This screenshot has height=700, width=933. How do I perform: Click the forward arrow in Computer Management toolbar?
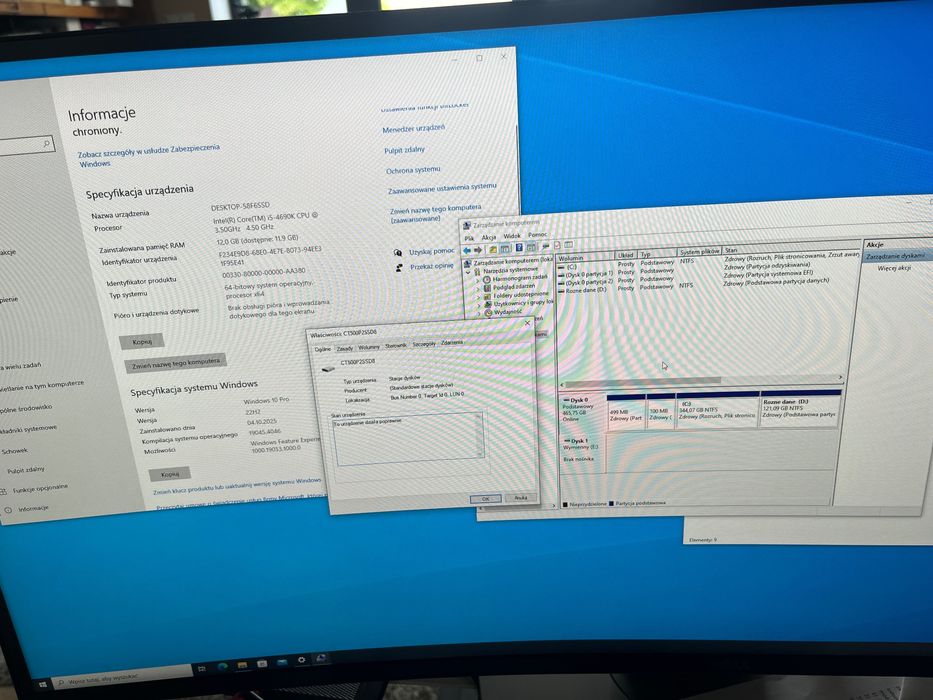point(478,250)
